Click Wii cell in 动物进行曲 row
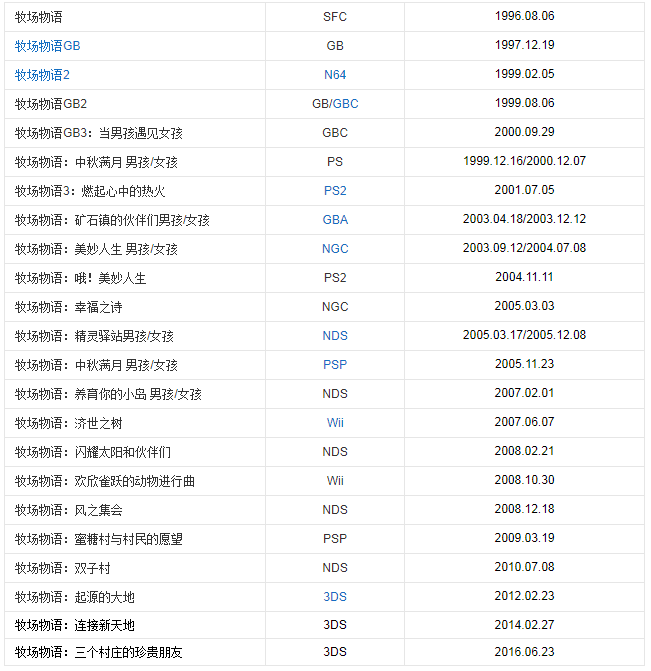This screenshot has height=671, width=651. point(335,481)
